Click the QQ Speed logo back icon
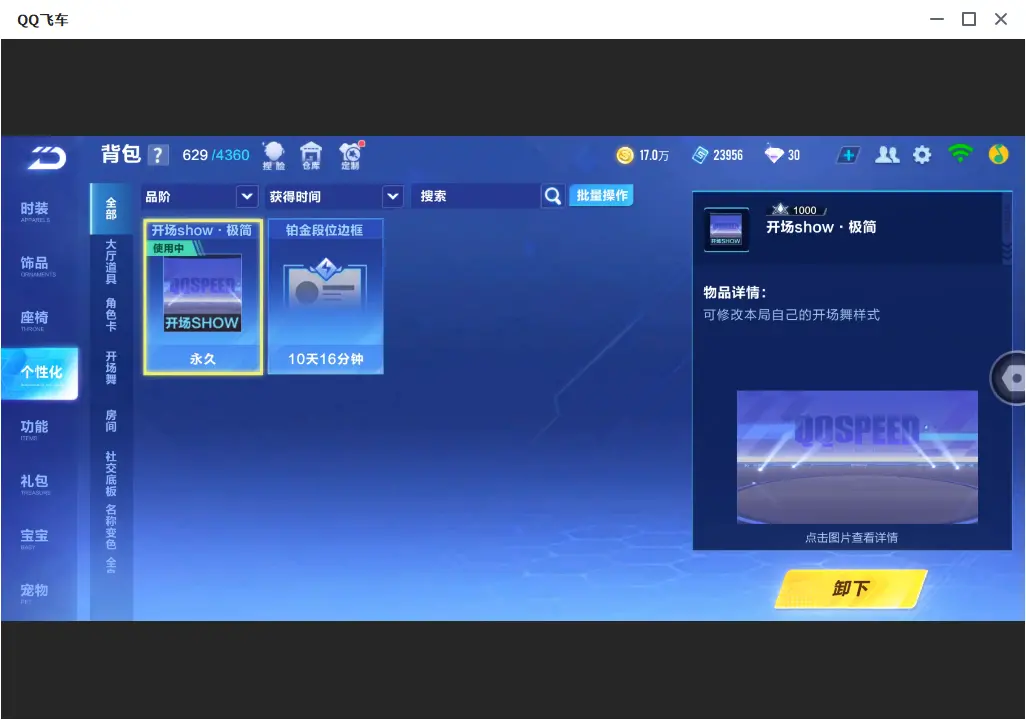 (x=47, y=157)
